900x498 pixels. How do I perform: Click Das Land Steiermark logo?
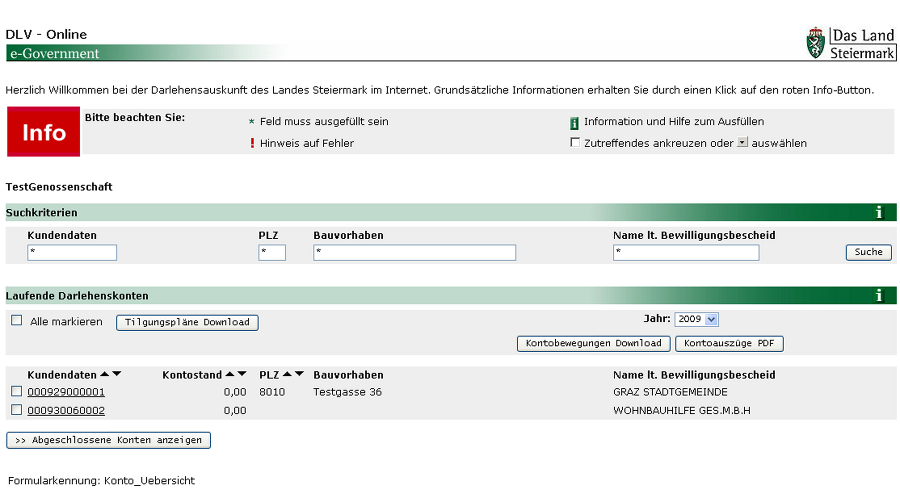(851, 43)
